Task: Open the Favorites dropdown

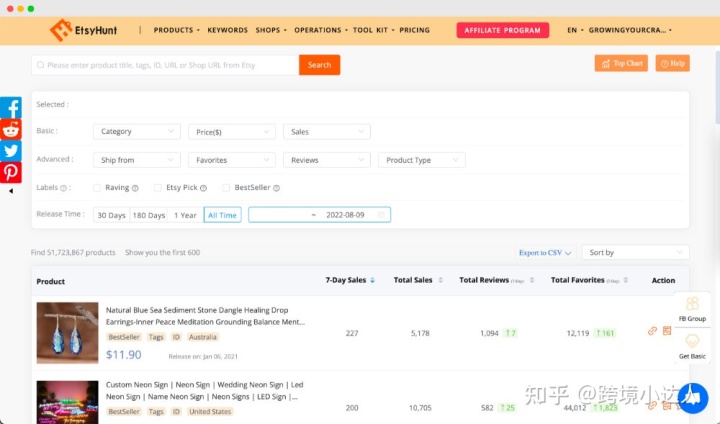Action: [x=232, y=160]
